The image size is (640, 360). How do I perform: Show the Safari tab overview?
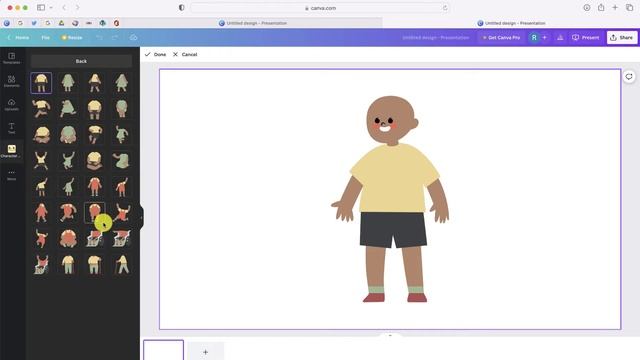tap(629, 8)
